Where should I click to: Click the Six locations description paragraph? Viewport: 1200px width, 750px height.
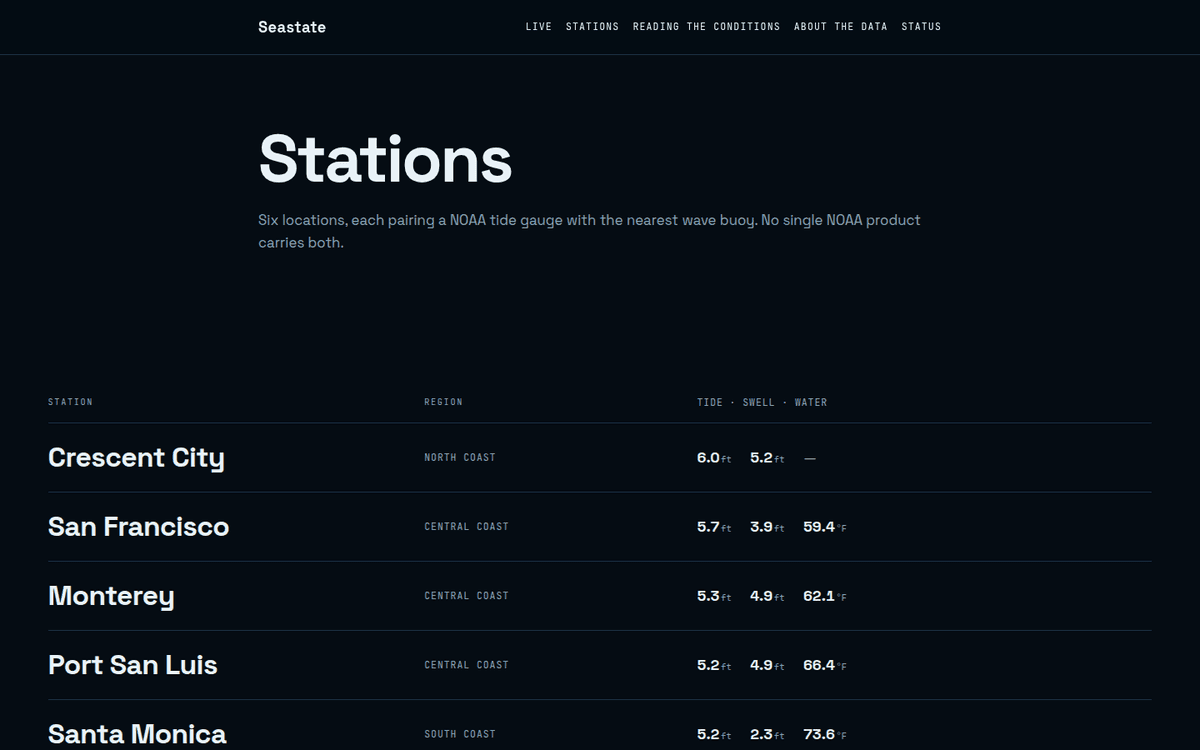589,231
